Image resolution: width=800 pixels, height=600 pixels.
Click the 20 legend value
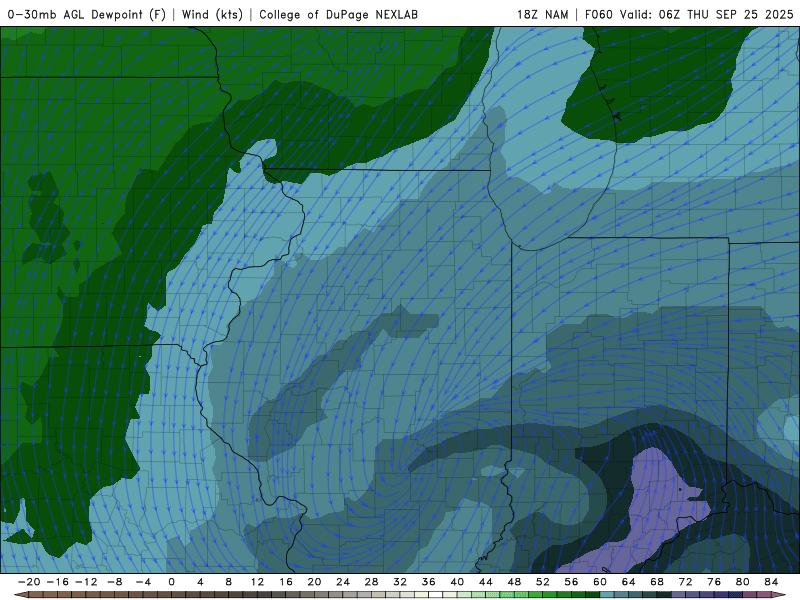tap(314, 582)
